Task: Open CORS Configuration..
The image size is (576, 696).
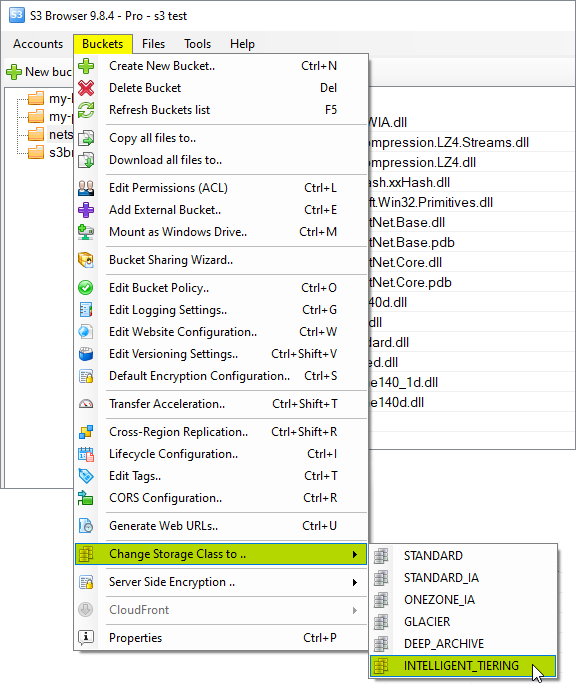Action: 221,498
